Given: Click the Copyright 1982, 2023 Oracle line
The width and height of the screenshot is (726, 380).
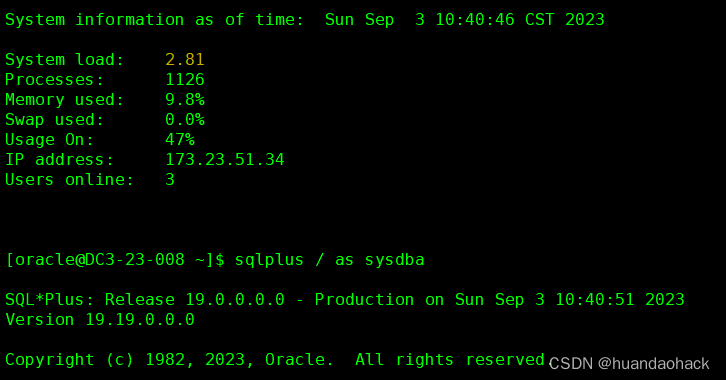Looking at the screenshot, I should click(x=275, y=360).
